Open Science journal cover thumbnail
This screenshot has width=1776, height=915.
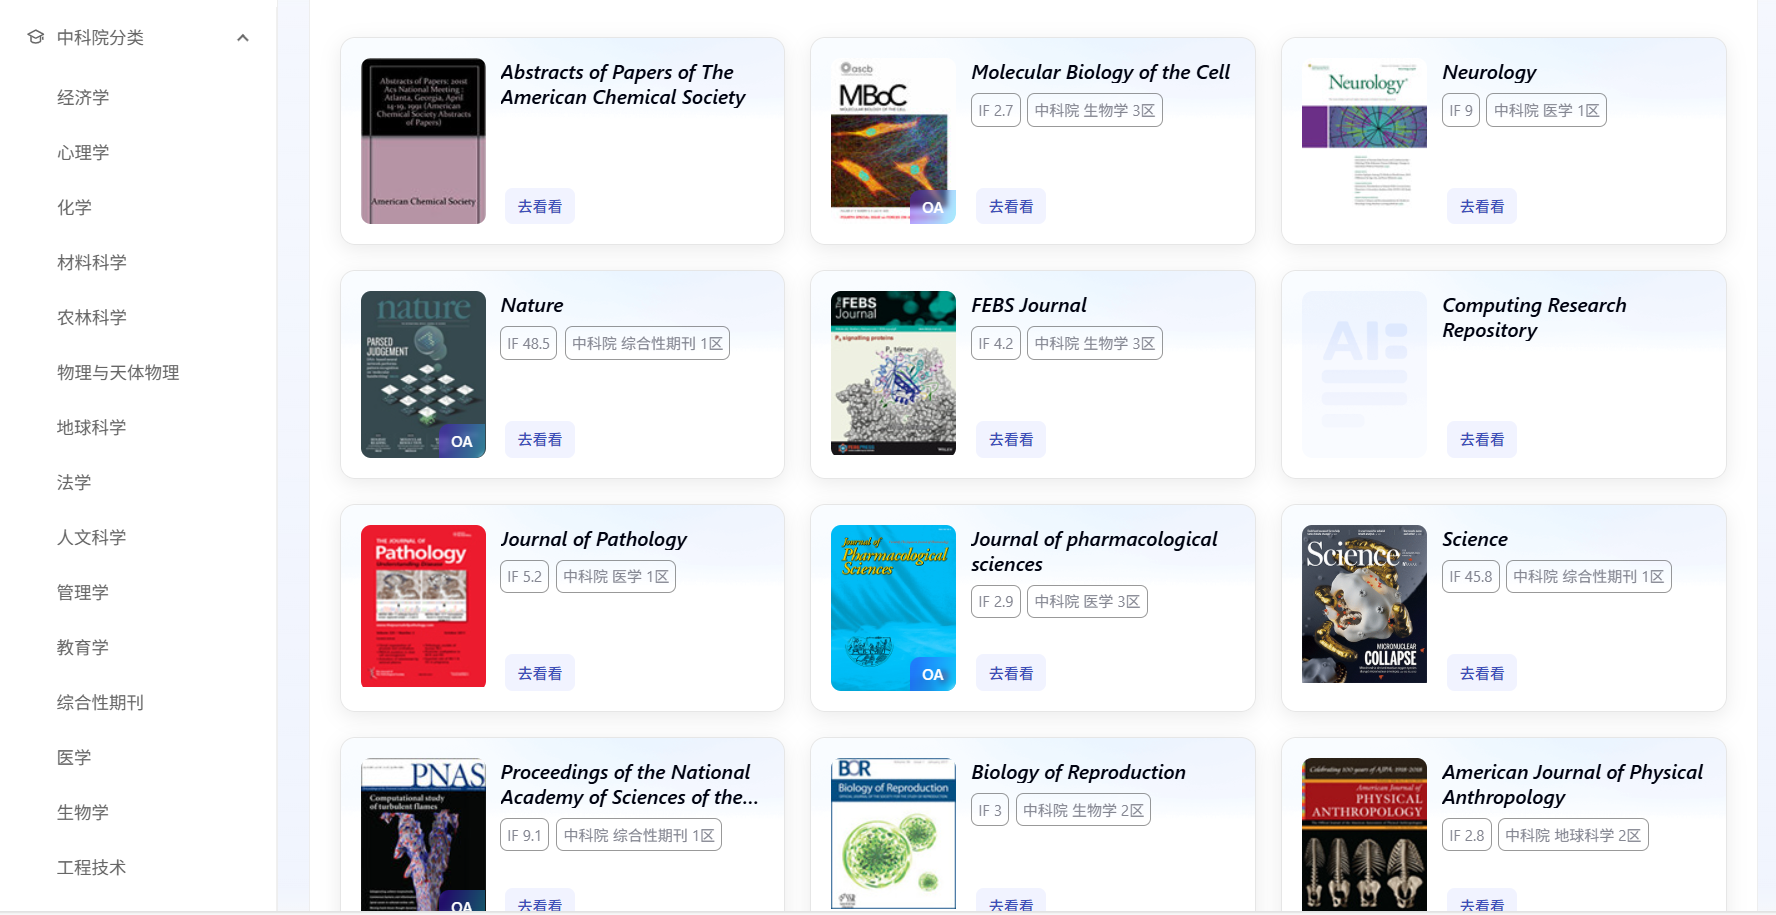coord(1364,604)
